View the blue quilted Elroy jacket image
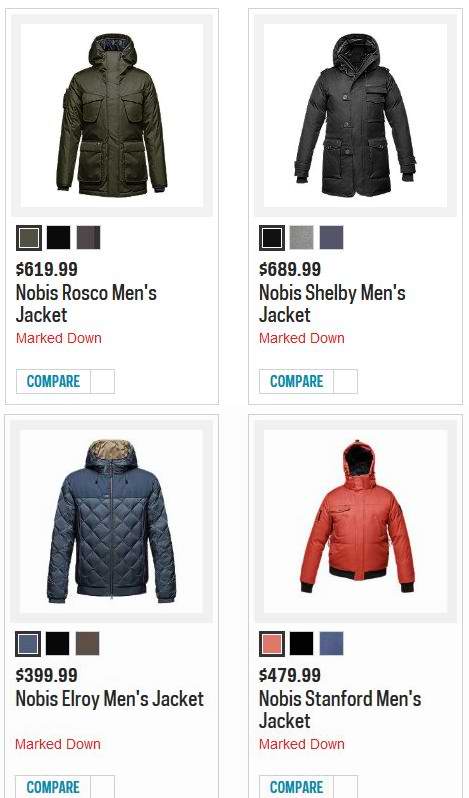469x798 pixels. click(x=111, y=521)
